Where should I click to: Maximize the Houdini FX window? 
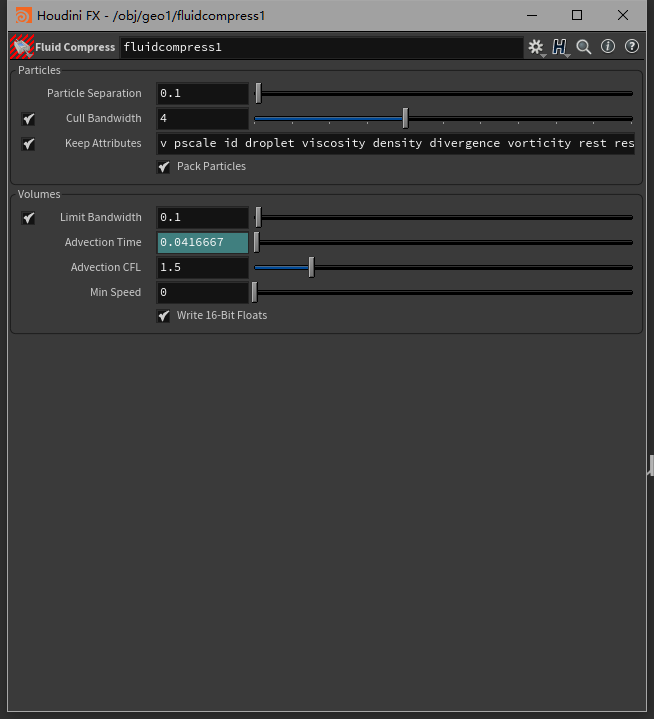pos(577,15)
